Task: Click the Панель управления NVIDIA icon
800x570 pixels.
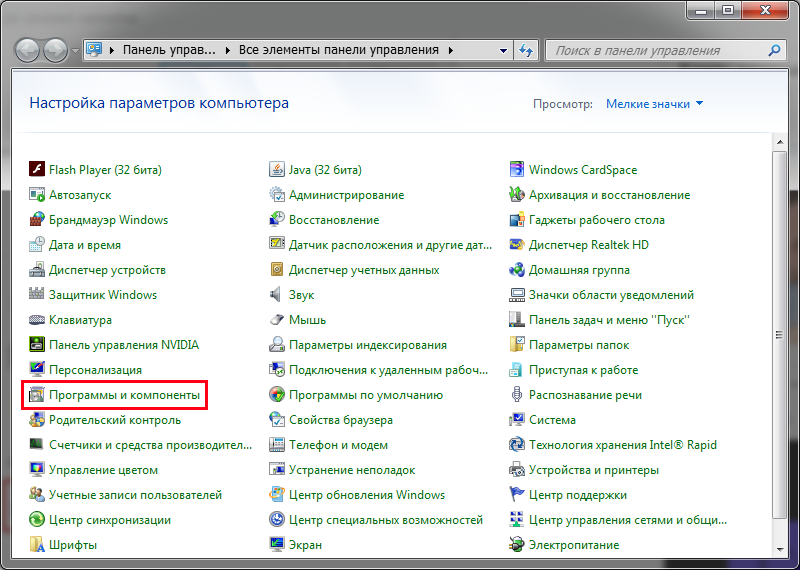Action: [37, 344]
